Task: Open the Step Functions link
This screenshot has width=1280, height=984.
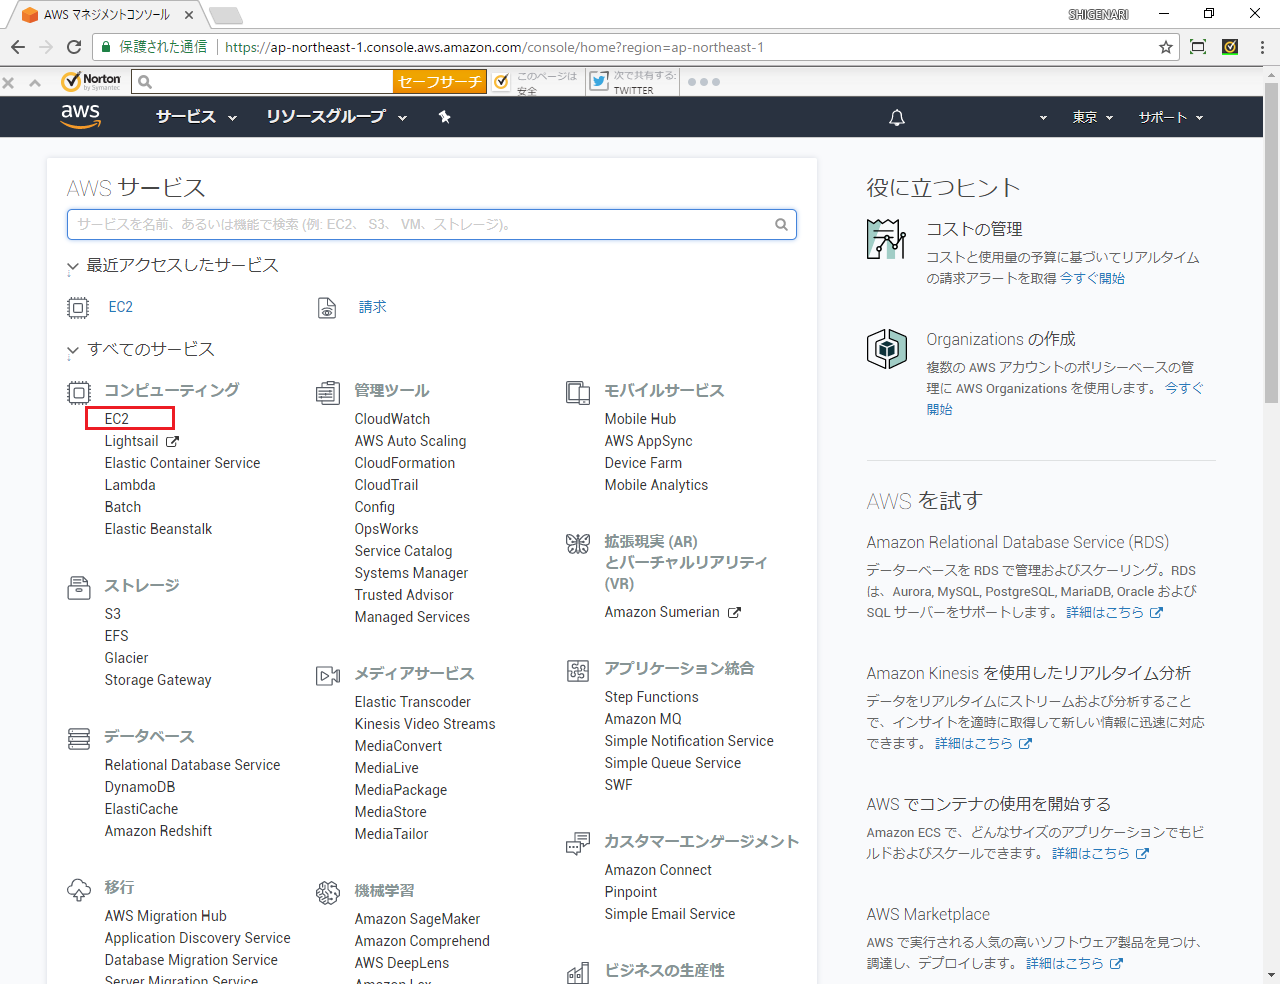Action: [651, 697]
